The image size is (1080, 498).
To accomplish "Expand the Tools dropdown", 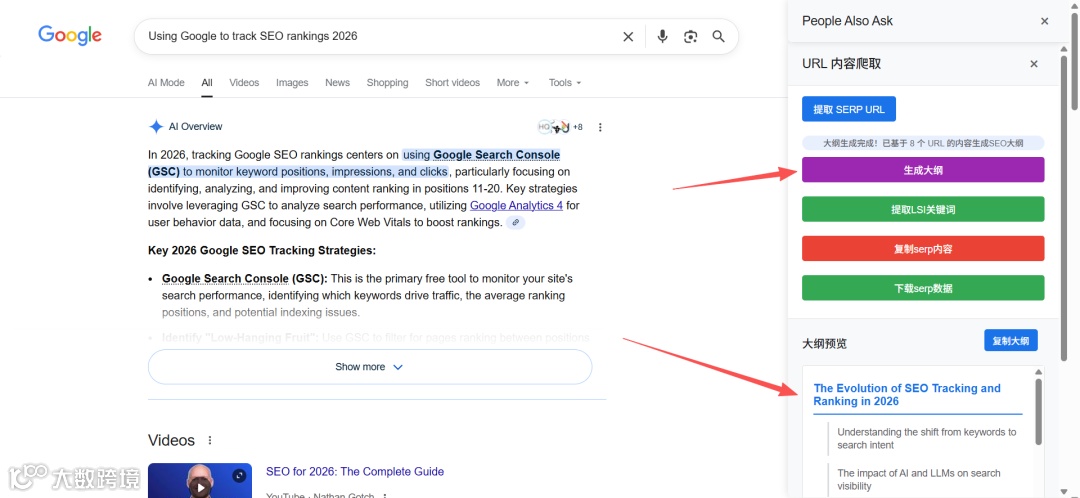I will [x=565, y=83].
